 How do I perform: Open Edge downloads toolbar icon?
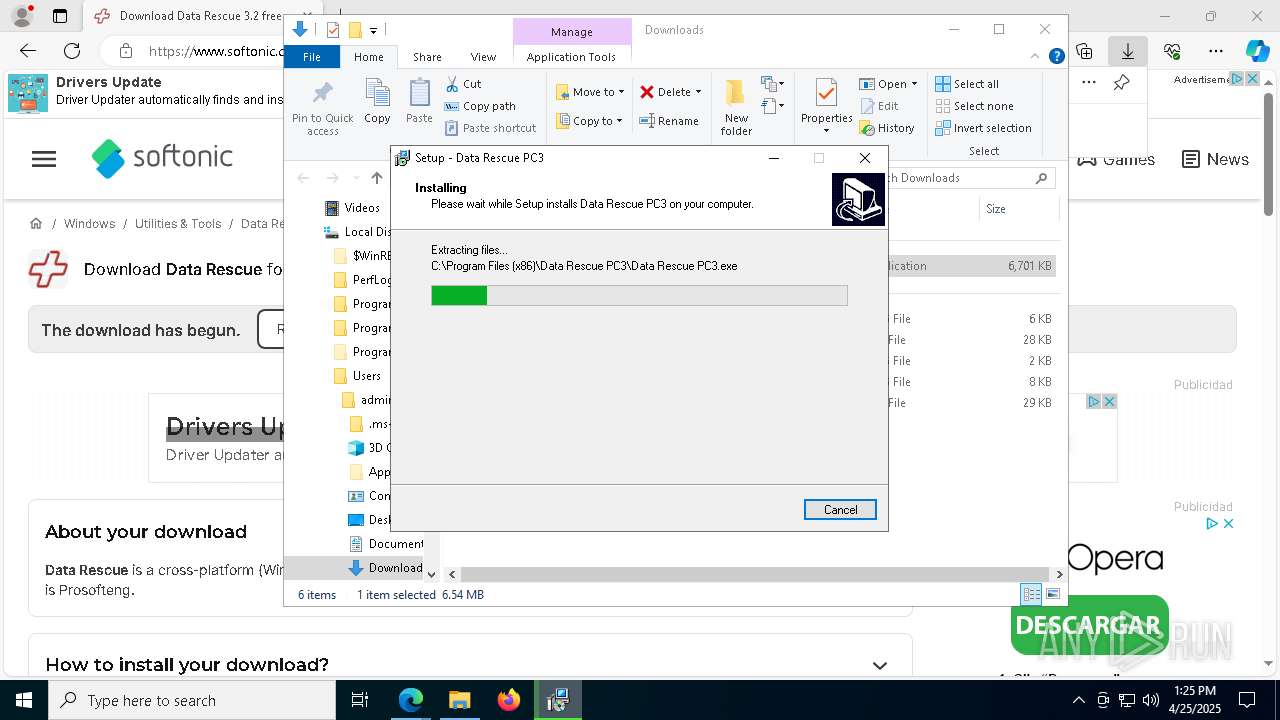(1128, 51)
